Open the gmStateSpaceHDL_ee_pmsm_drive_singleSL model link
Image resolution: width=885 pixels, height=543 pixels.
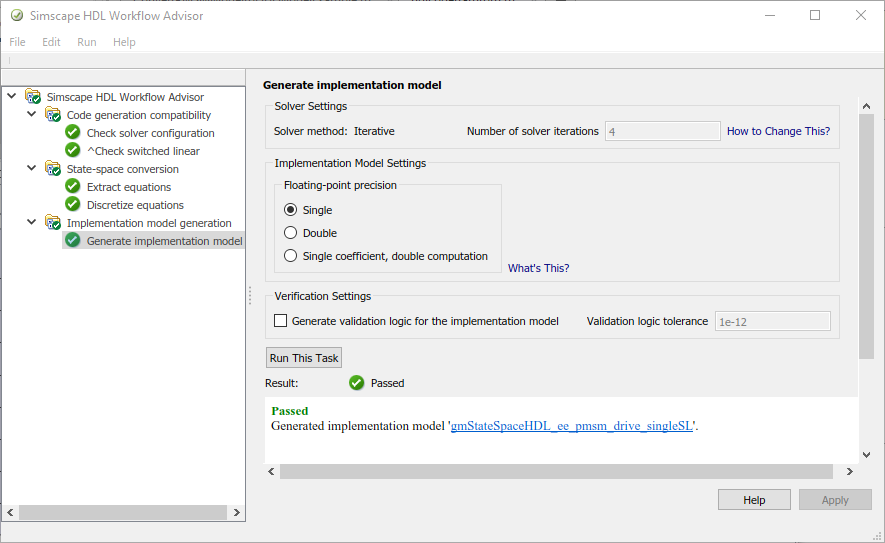572,426
